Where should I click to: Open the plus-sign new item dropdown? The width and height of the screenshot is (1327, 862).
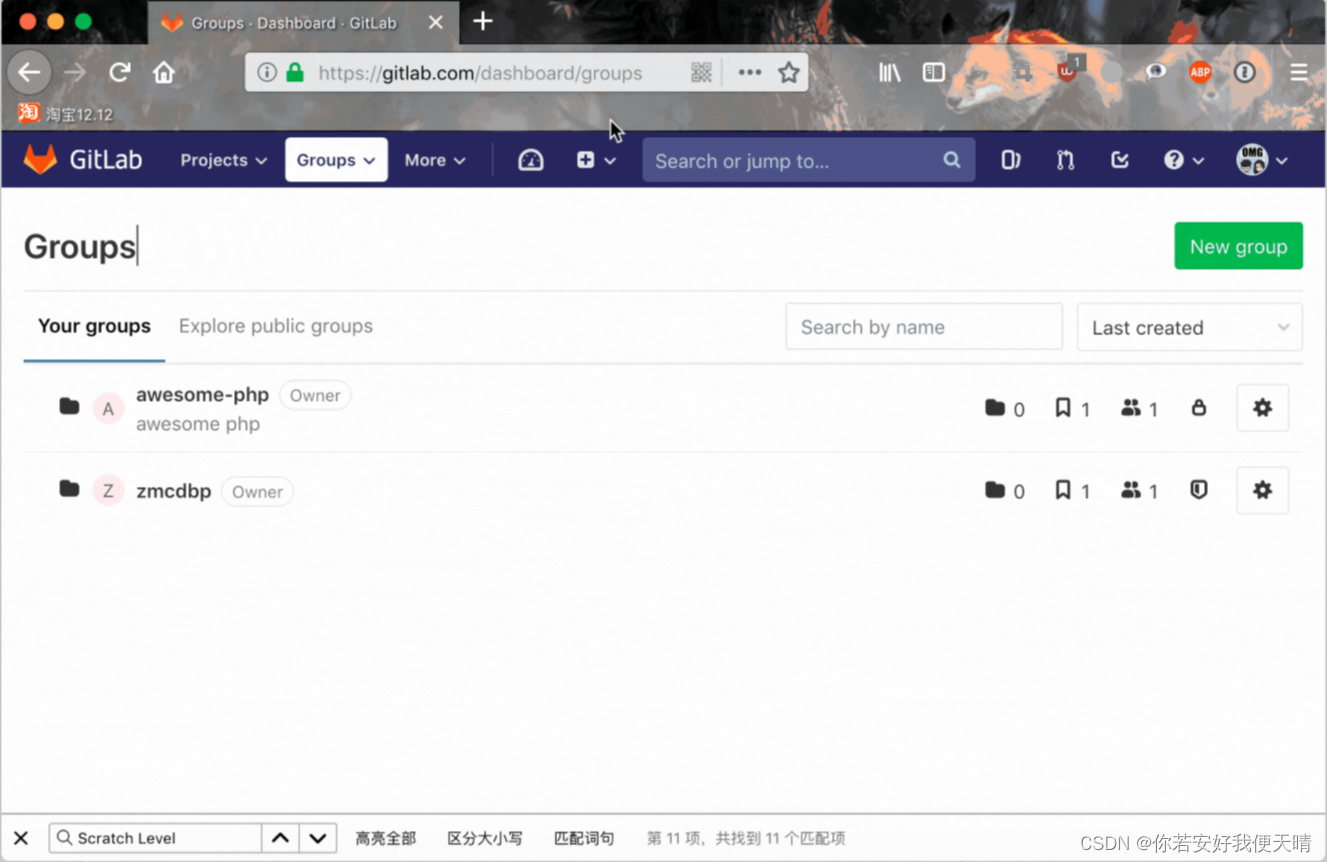(x=594, y=159)
